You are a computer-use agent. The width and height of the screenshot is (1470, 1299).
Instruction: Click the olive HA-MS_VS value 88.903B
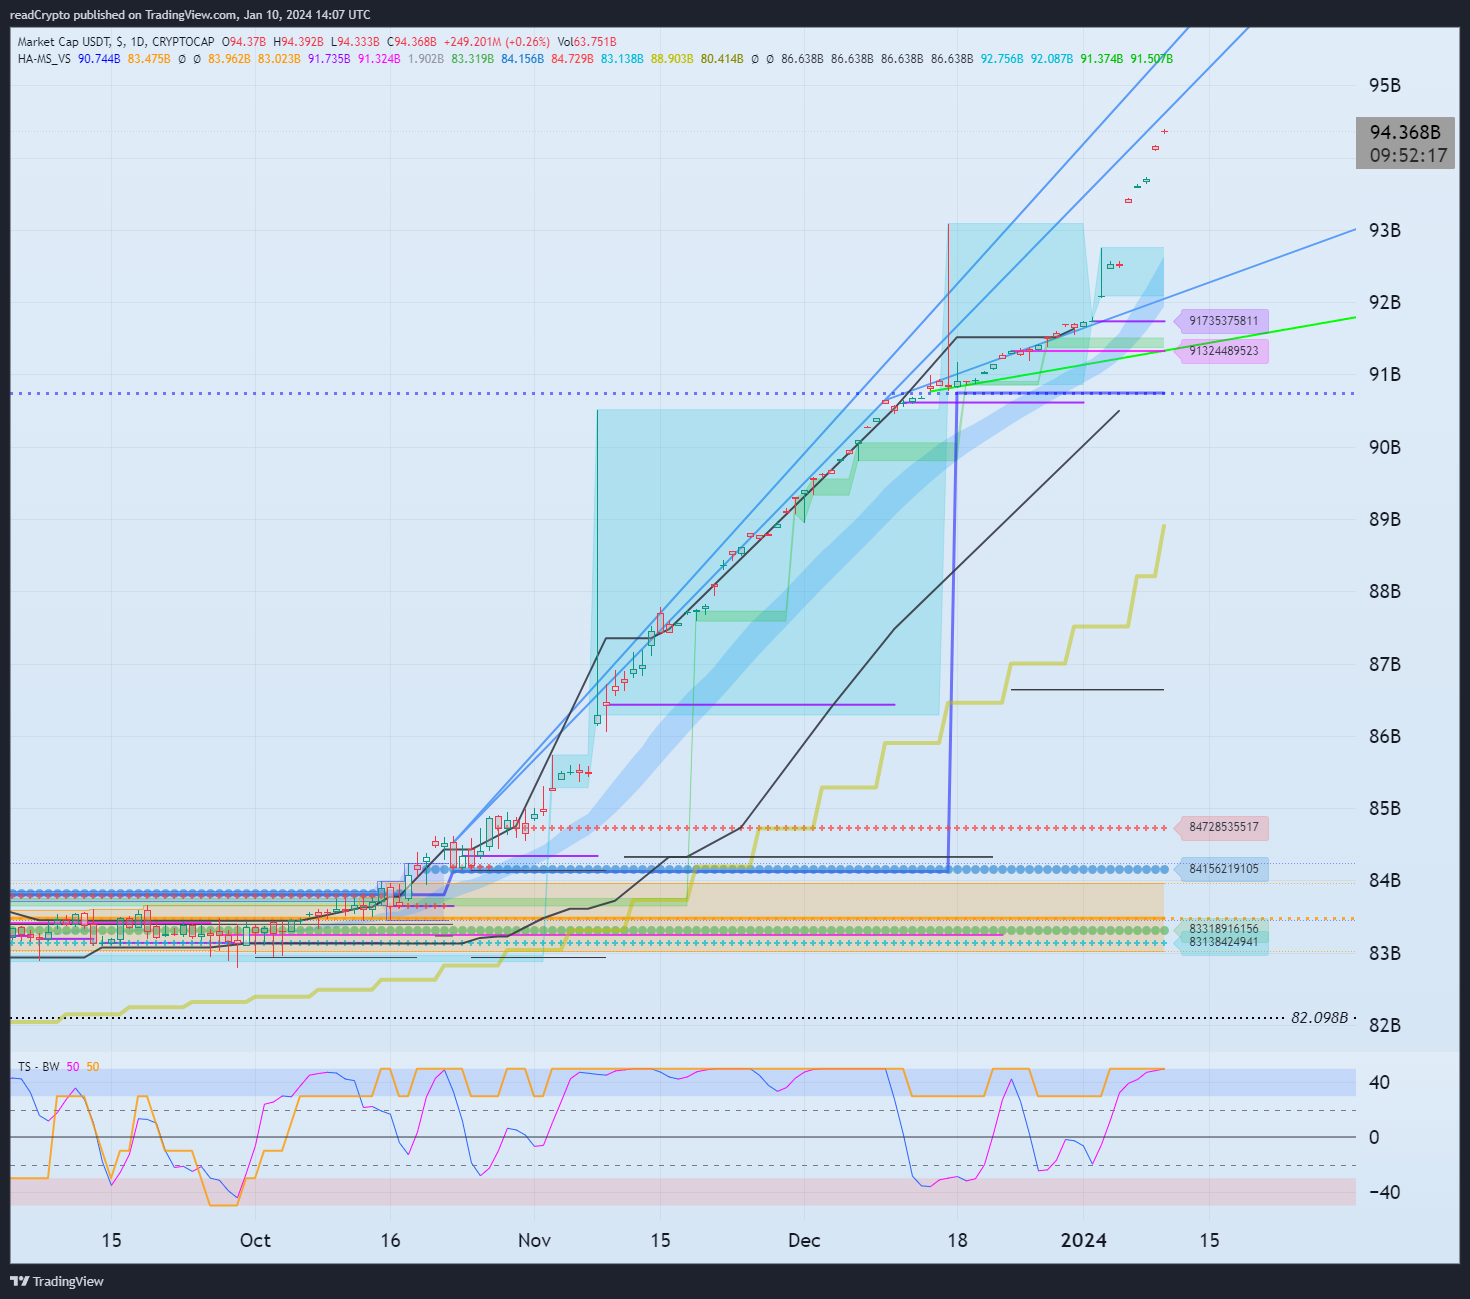point(672,59)
